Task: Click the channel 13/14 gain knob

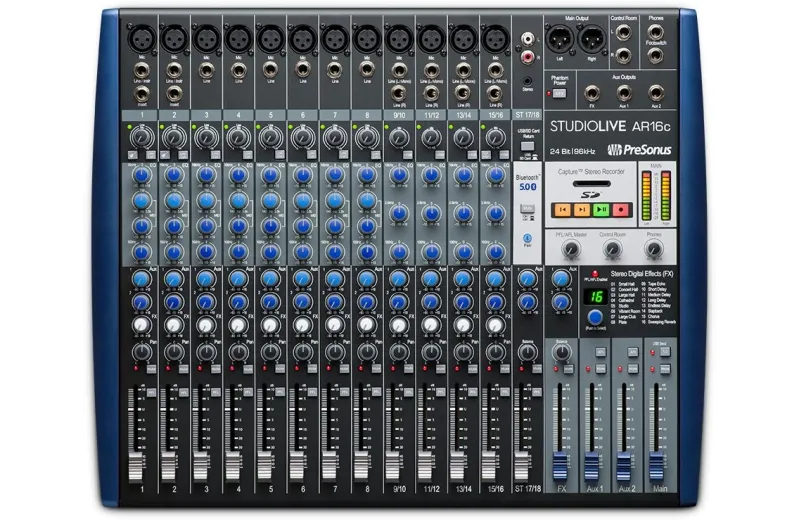Action: pyautogui.click(x=463, y=138)
